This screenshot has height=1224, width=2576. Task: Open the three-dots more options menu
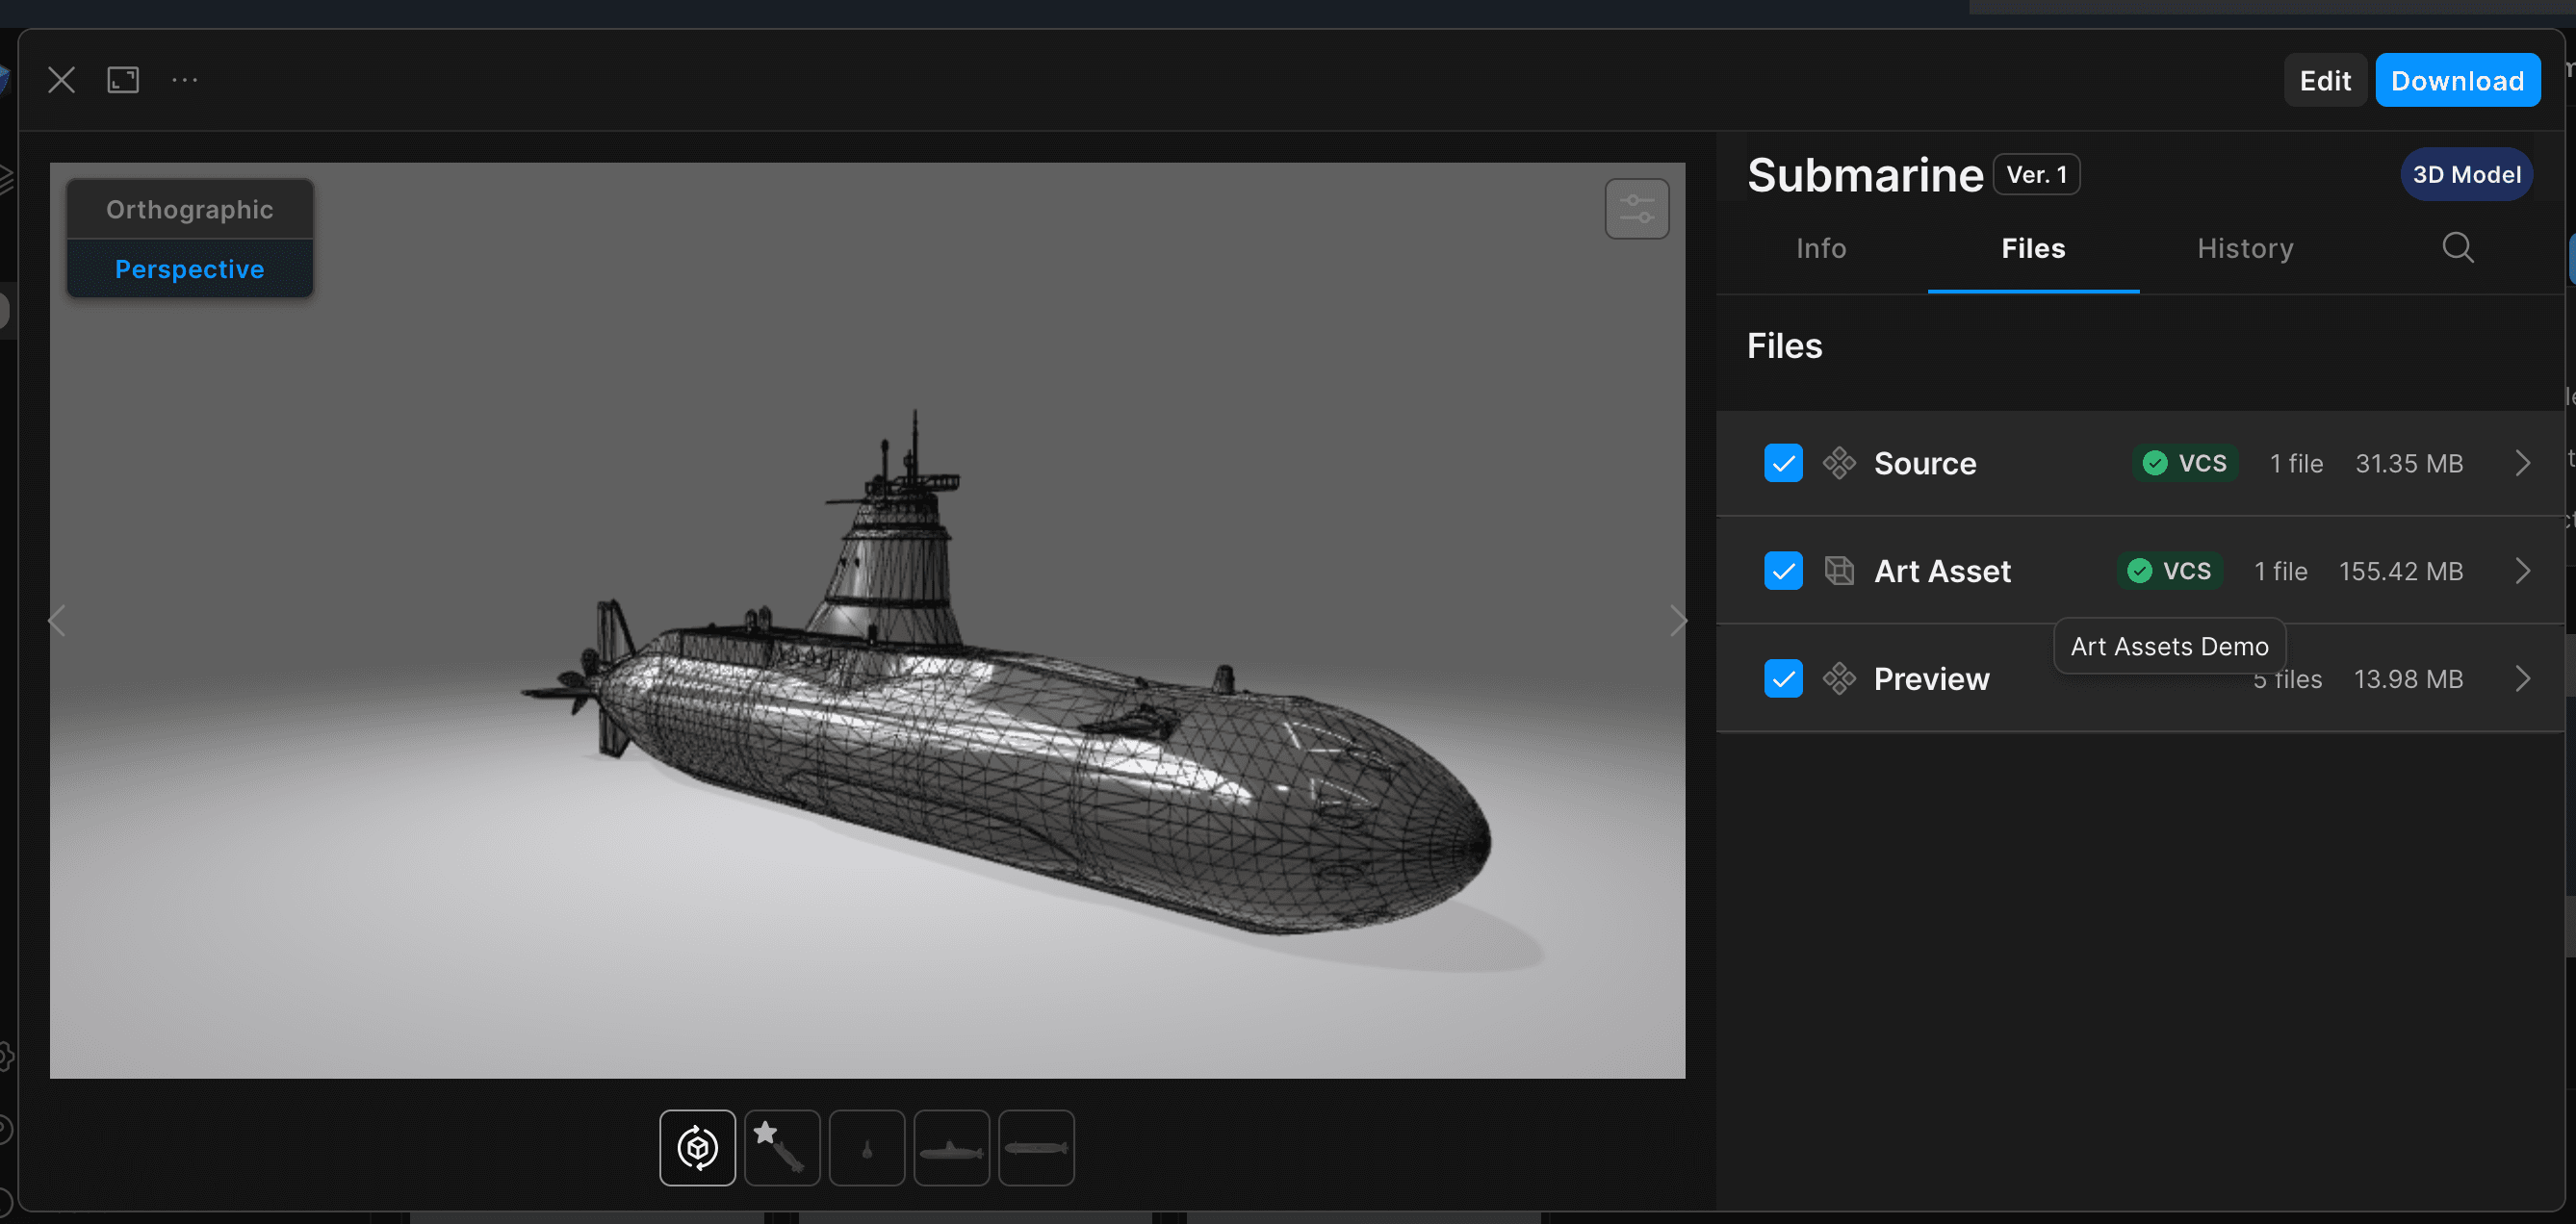(185, 80)
